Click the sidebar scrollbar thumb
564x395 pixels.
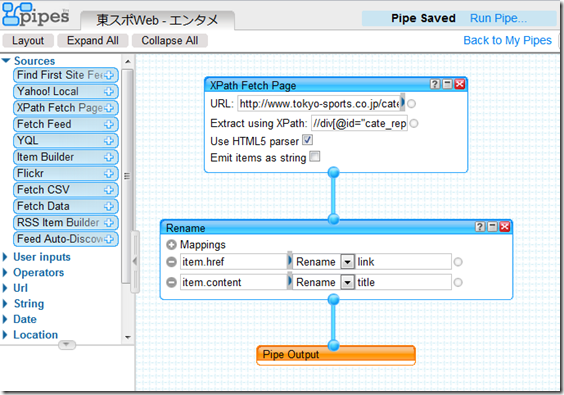pos(127,176)
